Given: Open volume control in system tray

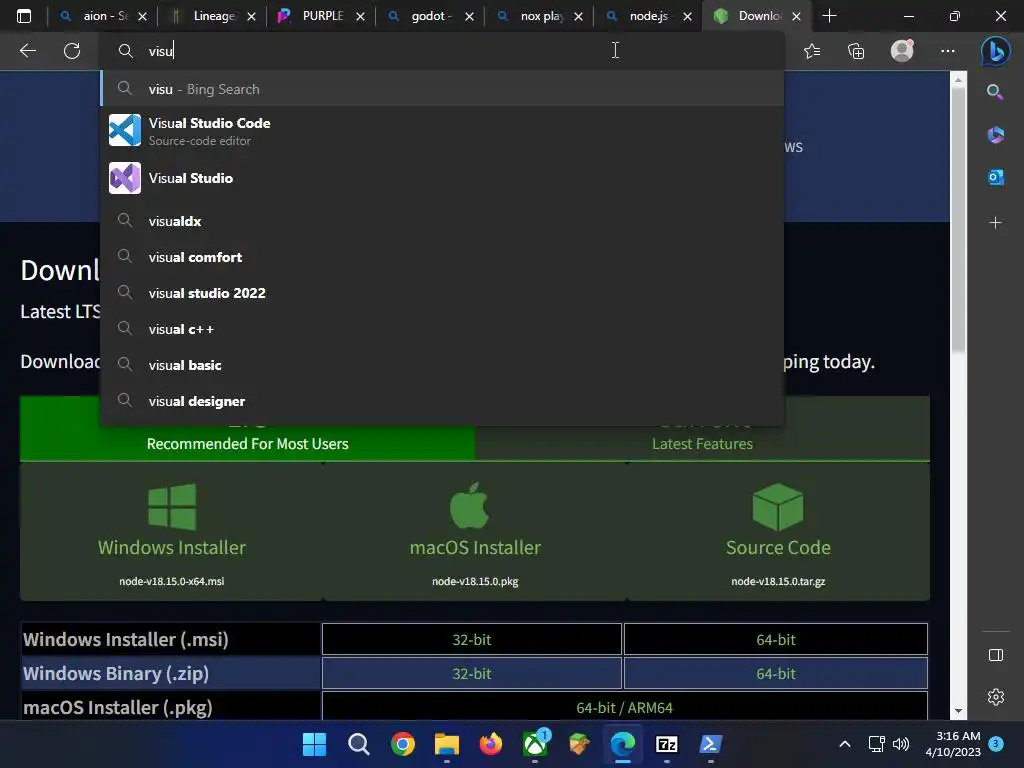Looking at the screenshot, I should coord(901,744).
